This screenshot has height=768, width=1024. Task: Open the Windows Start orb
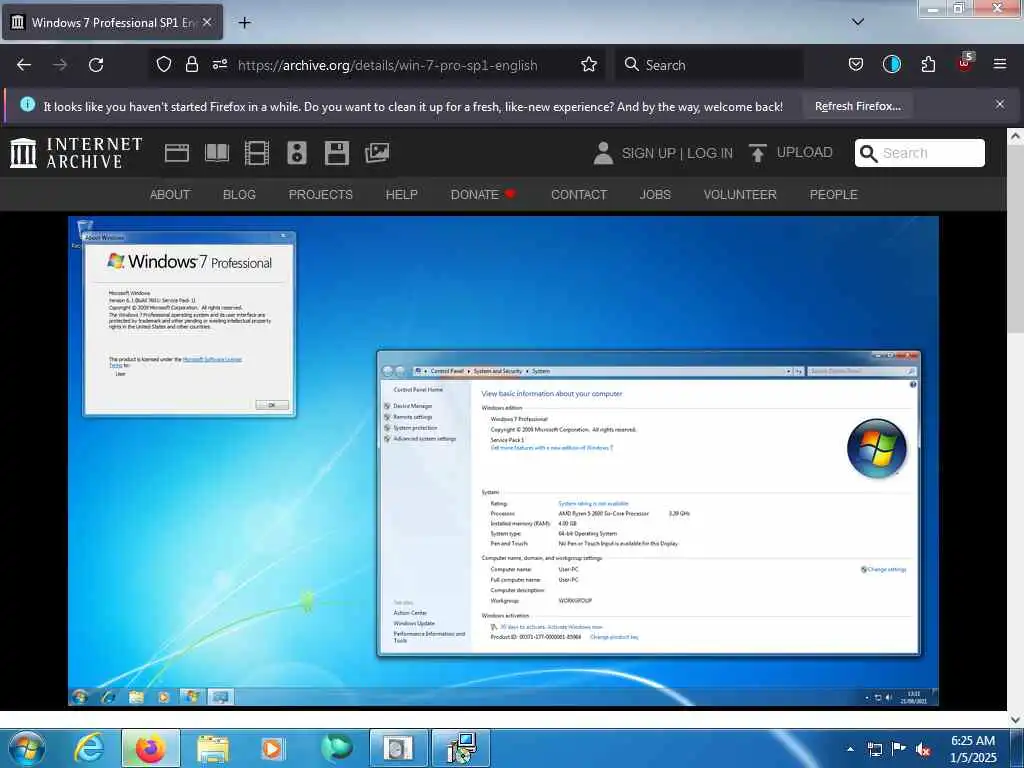tap(27, 748)
